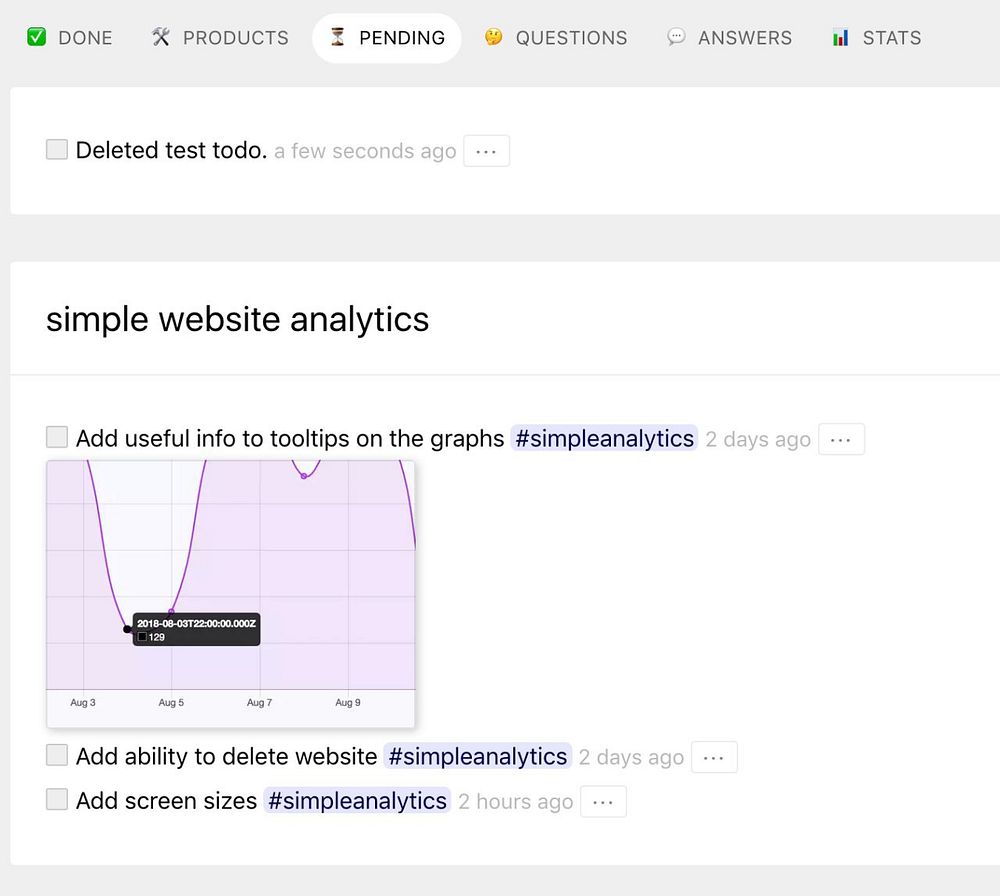The height and width of the screenshot is (896, 1000).
Task: Switch to the DONE tab
Action: [x=84, y=38]
